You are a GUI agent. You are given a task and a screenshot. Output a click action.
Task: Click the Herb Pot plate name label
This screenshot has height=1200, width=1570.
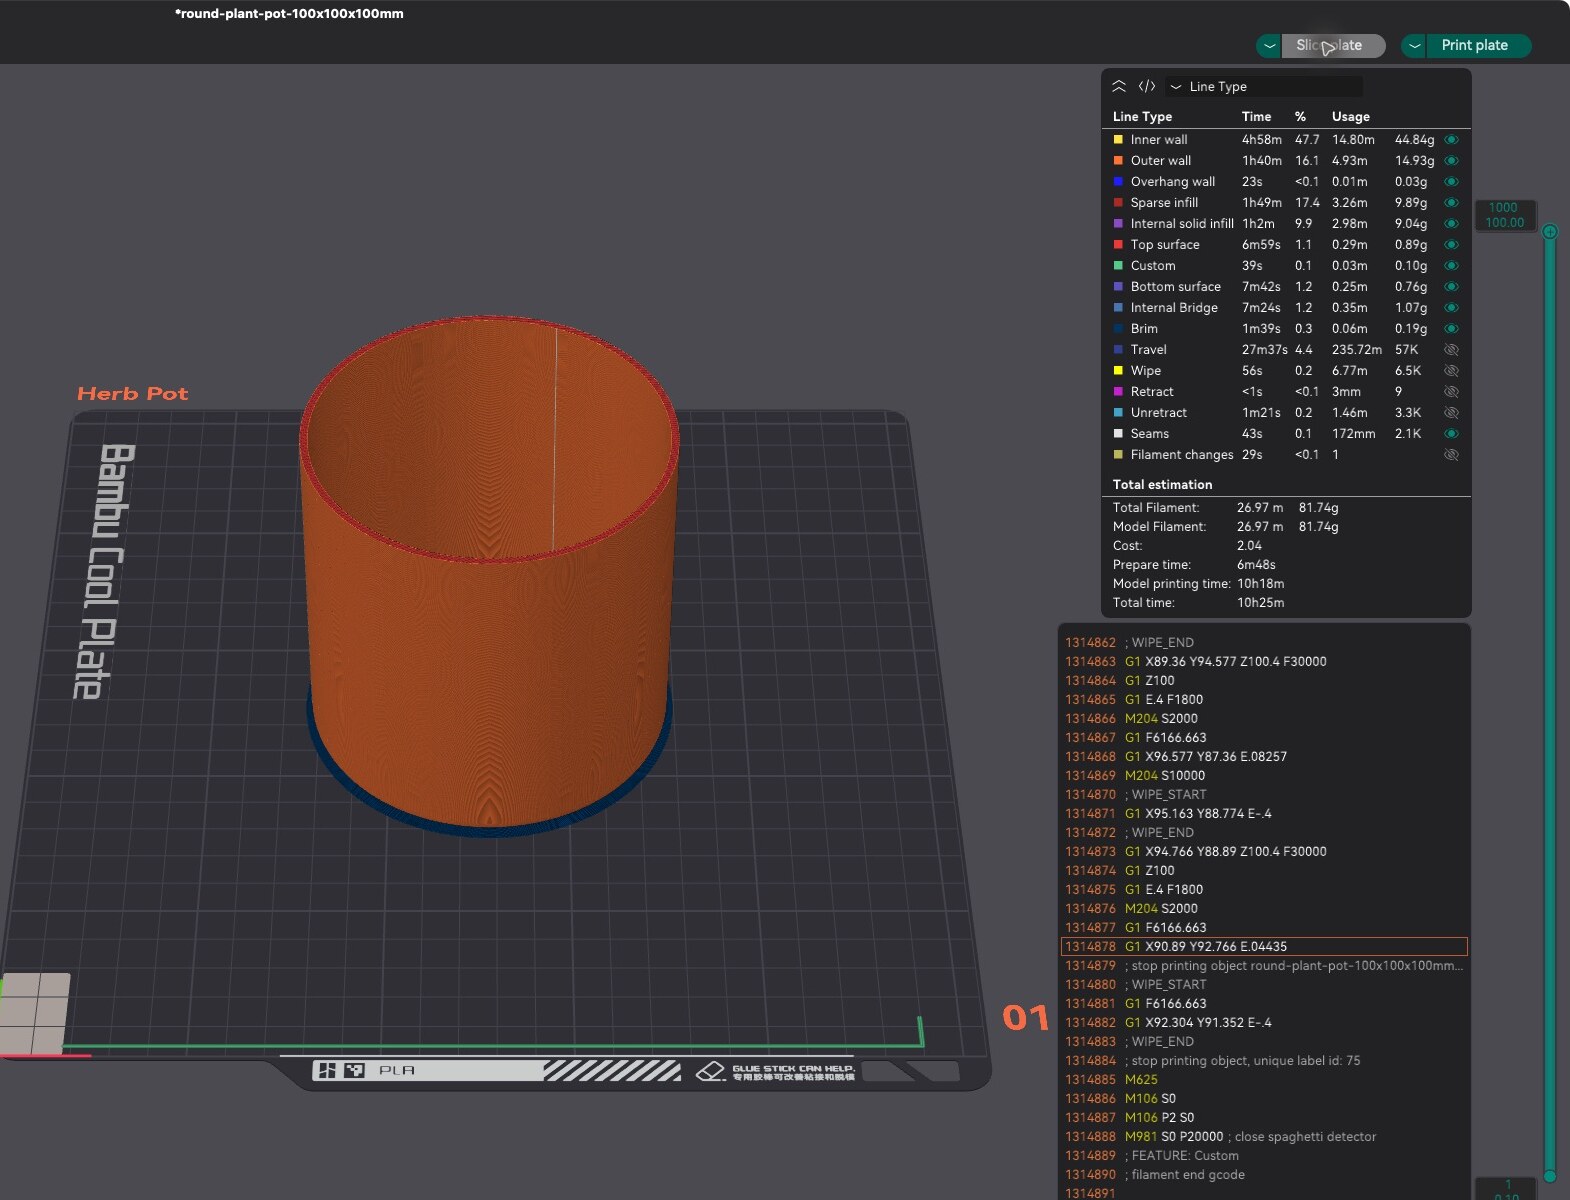133,394
